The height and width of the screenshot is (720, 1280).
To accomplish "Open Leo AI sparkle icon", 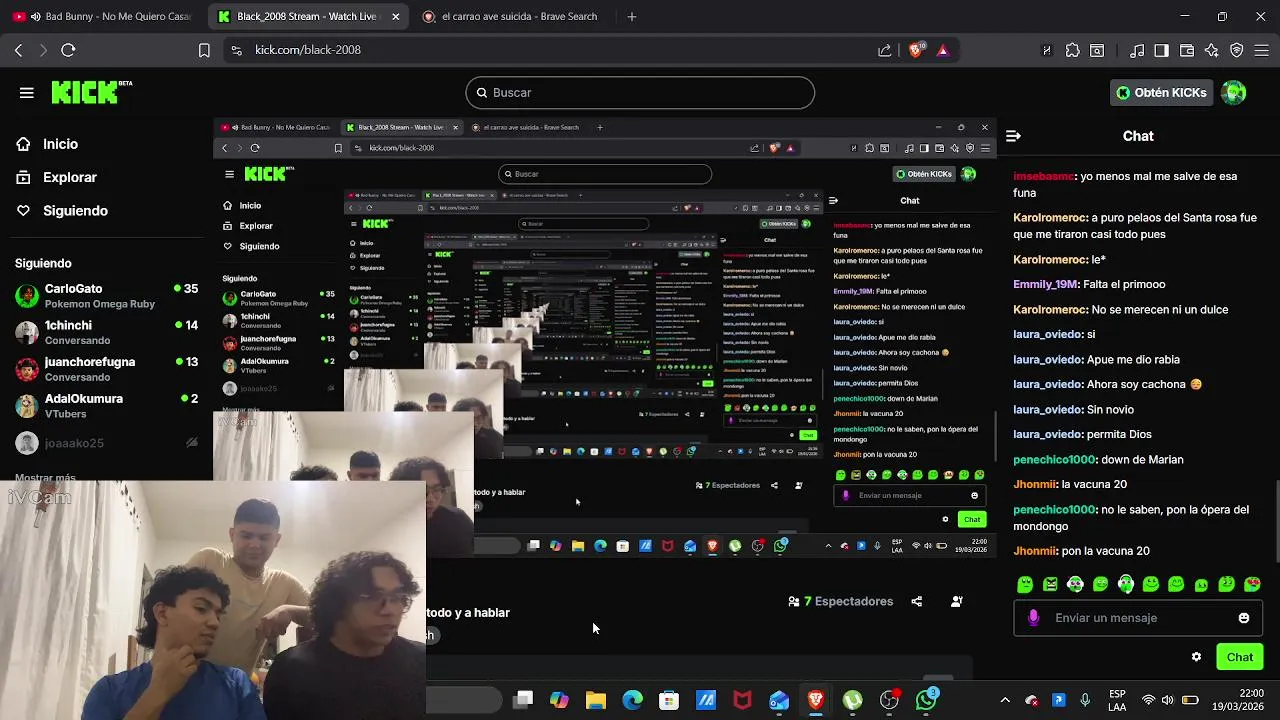I will point(1212,50).
